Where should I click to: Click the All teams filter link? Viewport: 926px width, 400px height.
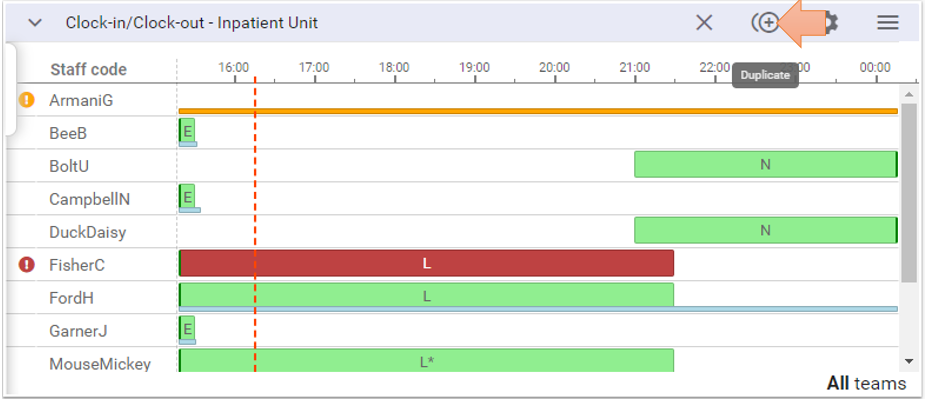tap(865, 384)
